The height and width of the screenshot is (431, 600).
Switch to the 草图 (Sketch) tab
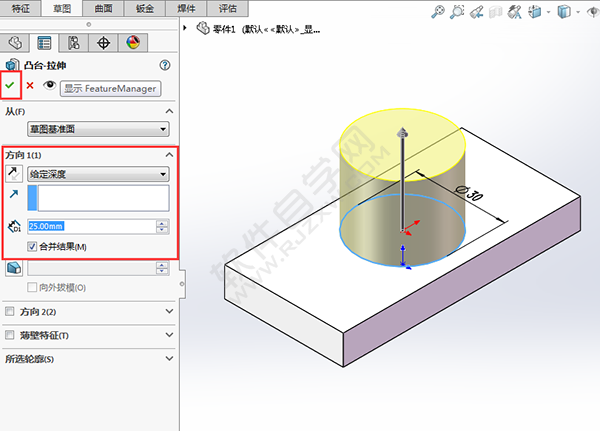62,8
